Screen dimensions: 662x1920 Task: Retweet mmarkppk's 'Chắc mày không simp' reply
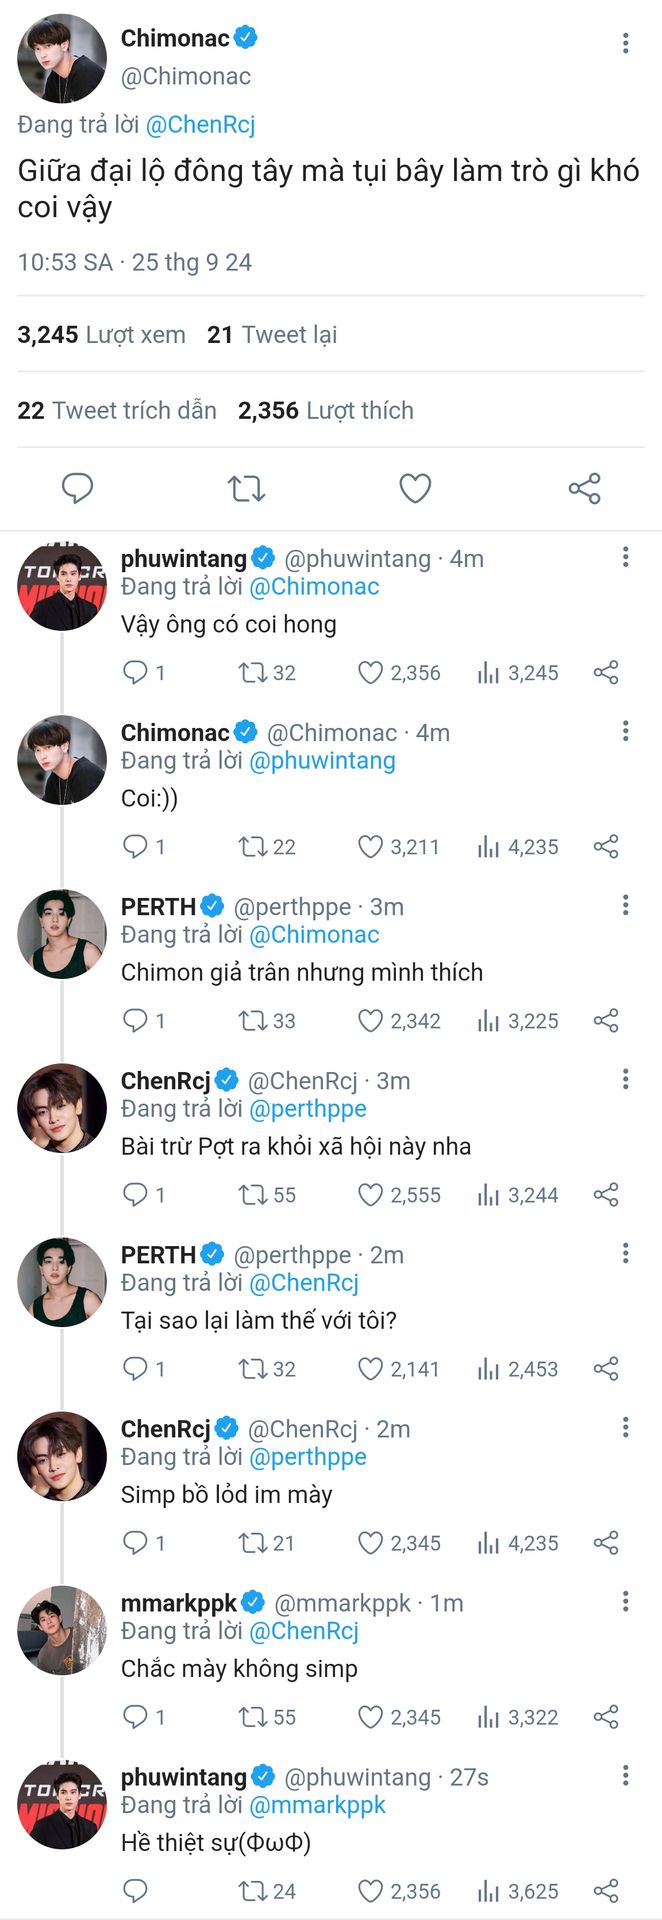pyautogui.click(x=267, y=1717)
